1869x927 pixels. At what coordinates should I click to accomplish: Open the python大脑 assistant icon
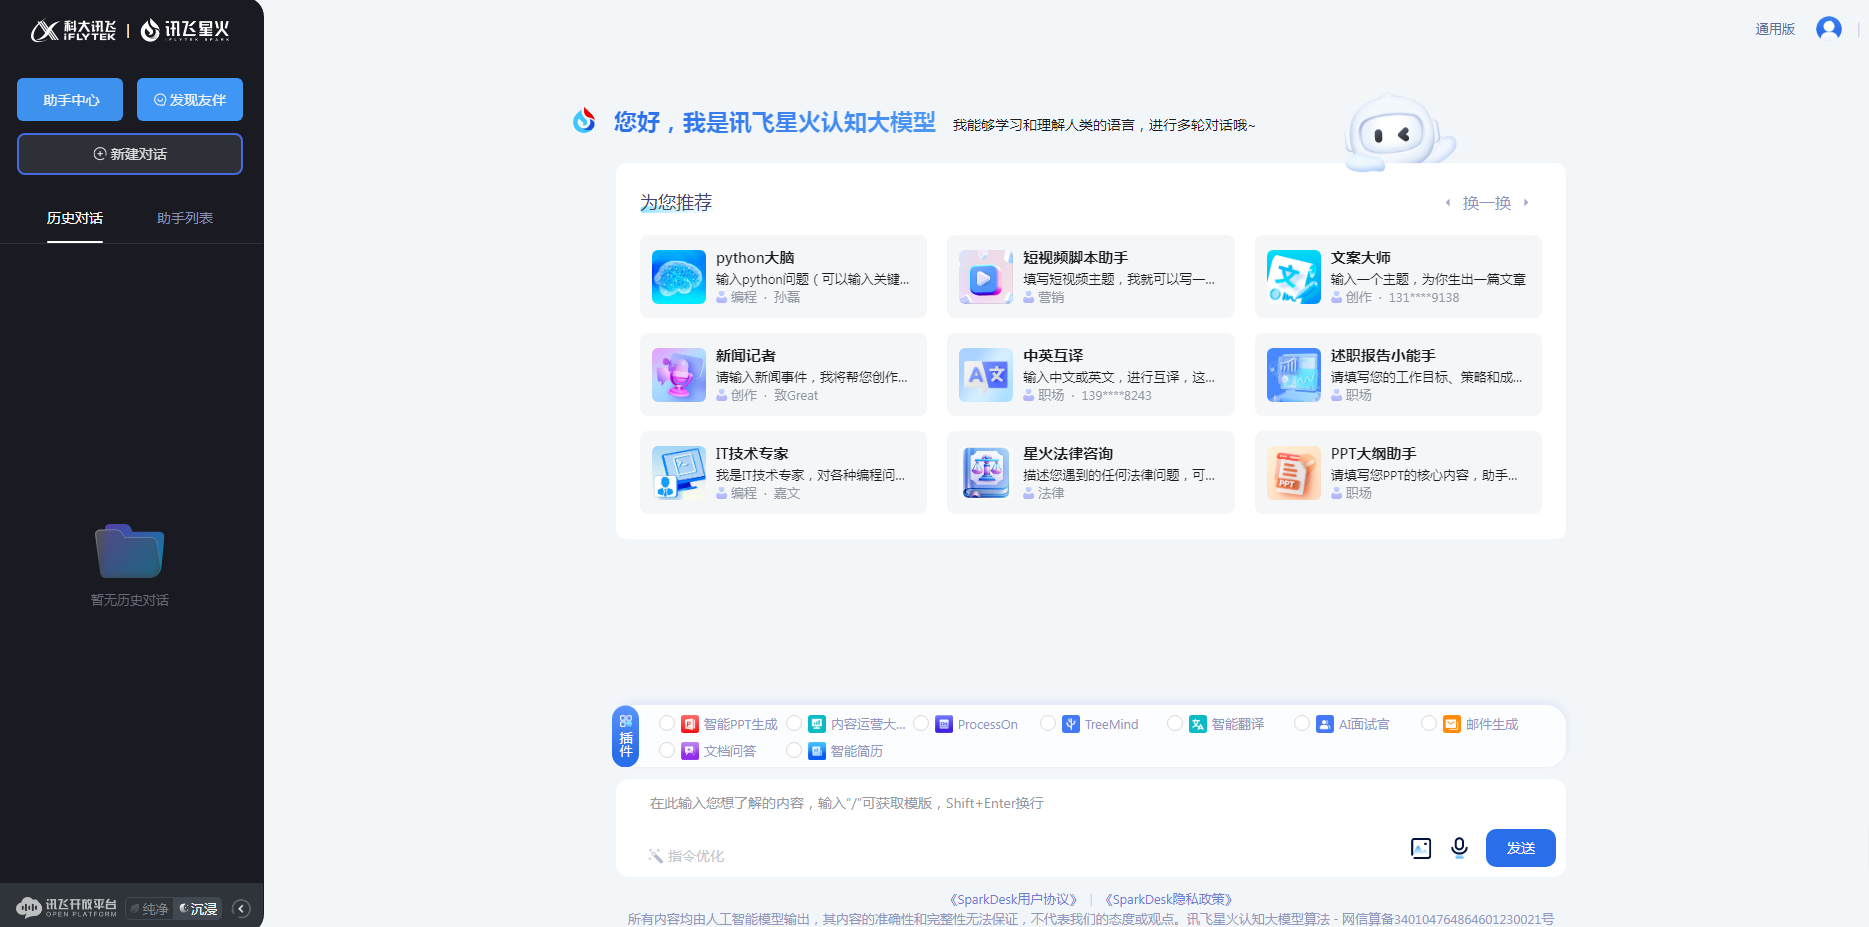click(679, 277)
